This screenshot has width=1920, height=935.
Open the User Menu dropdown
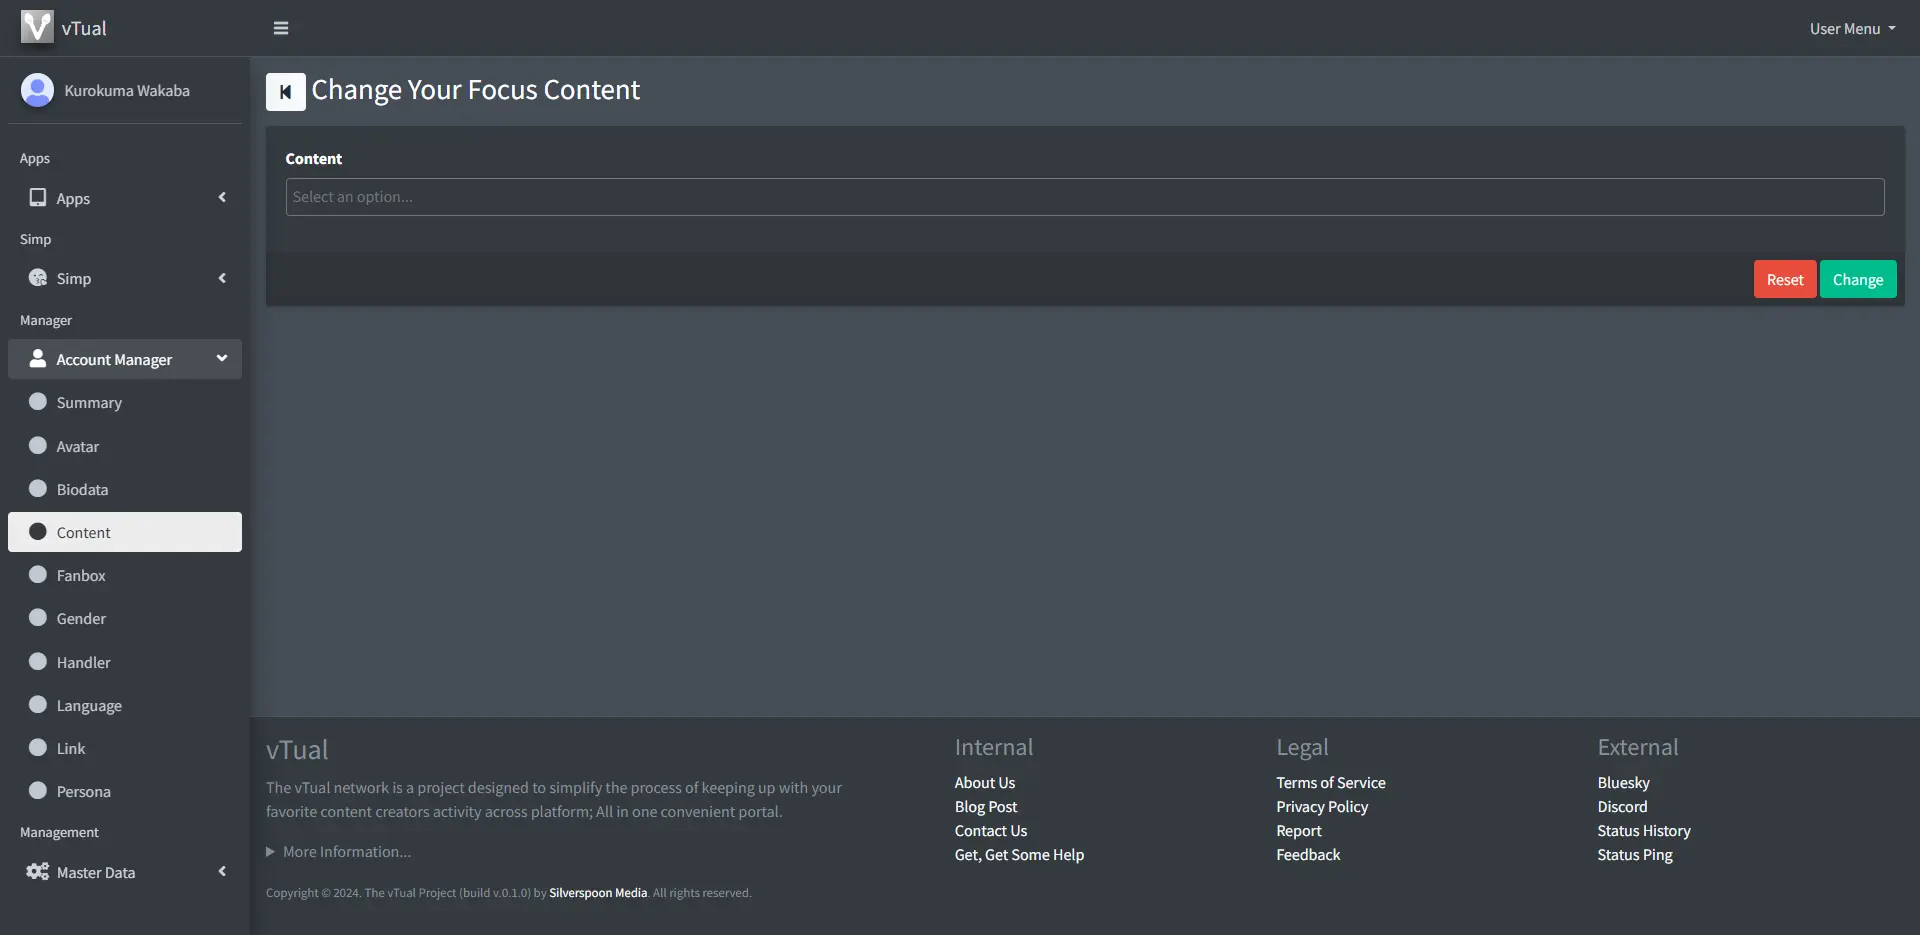[1851, 29]
